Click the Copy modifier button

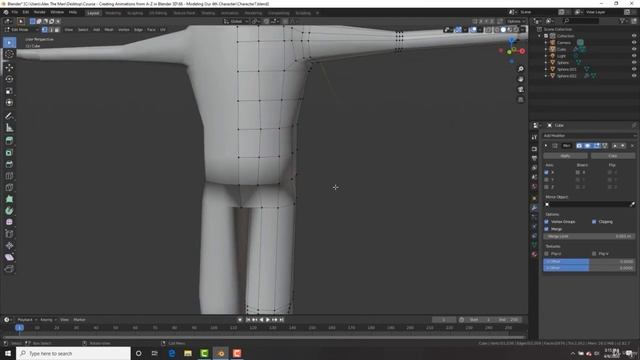click(613, 156)
